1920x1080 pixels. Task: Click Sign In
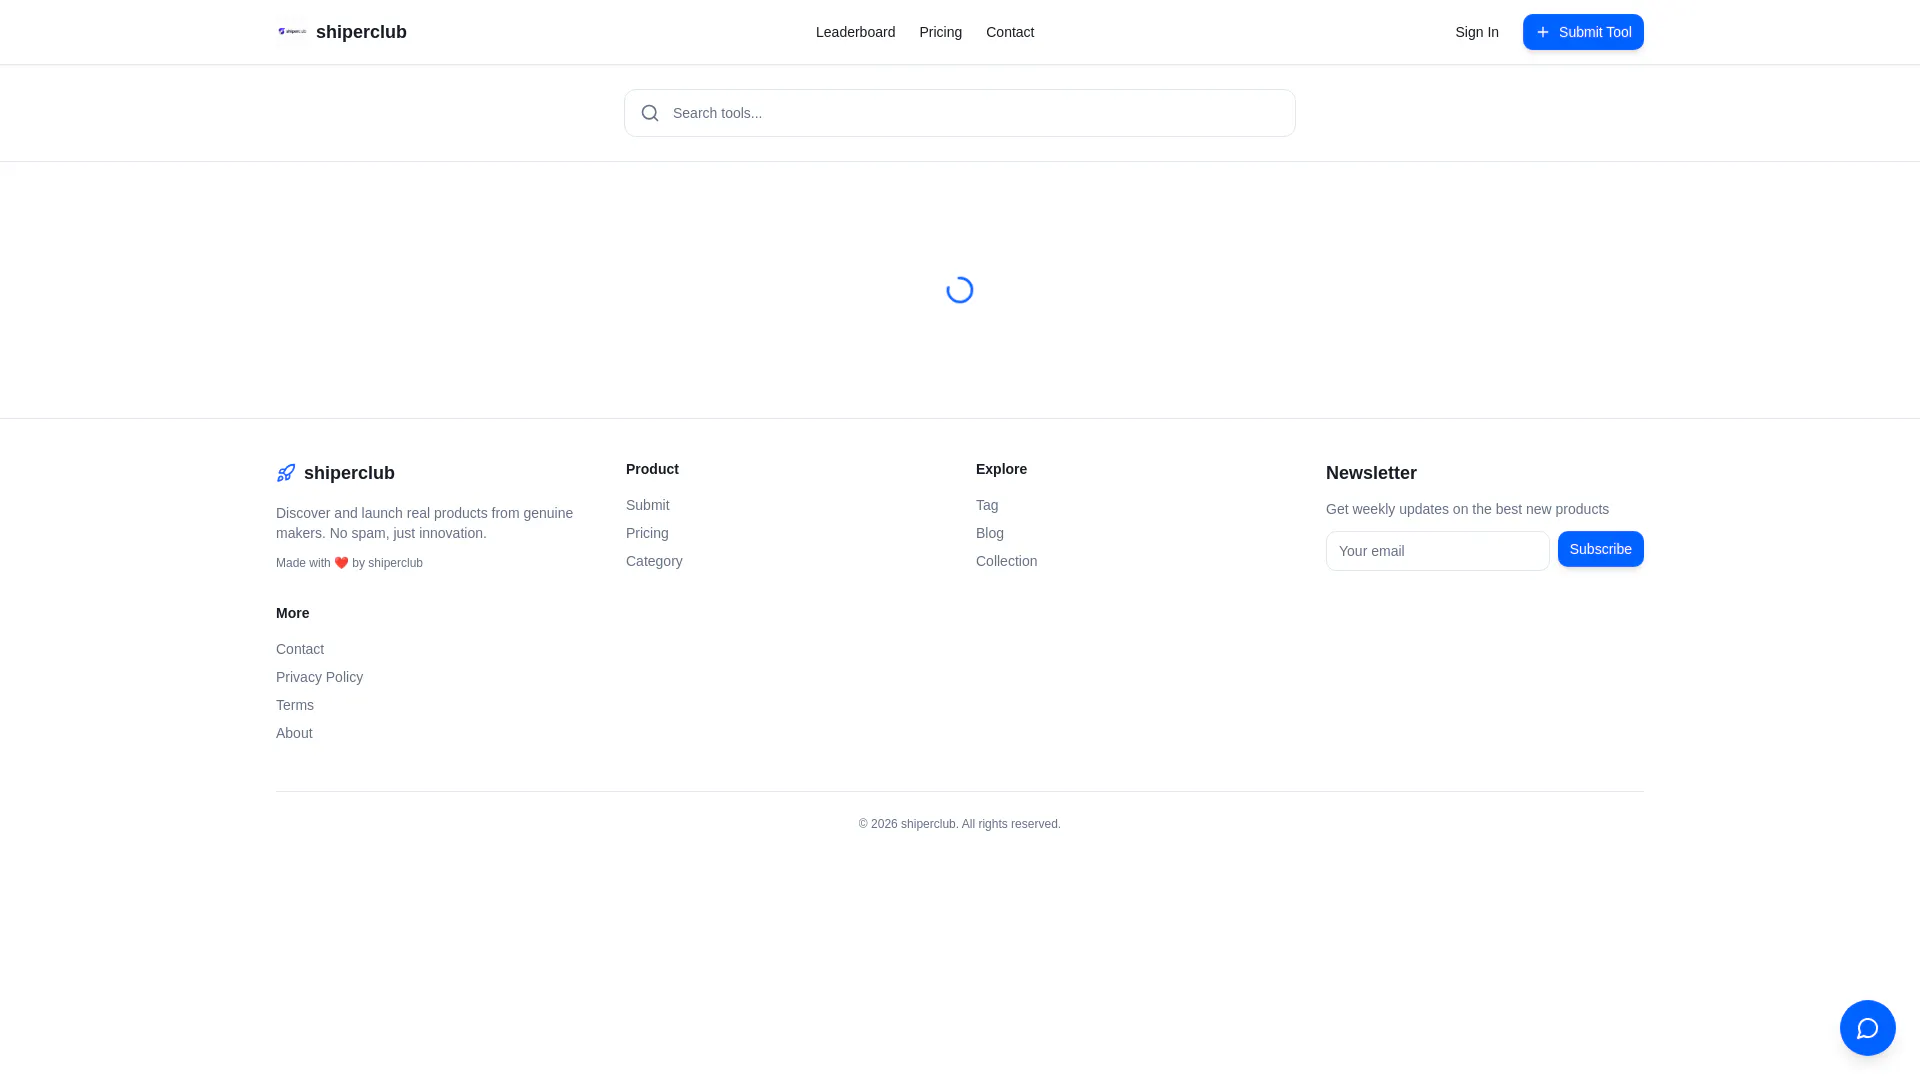tap(1477, 32)
